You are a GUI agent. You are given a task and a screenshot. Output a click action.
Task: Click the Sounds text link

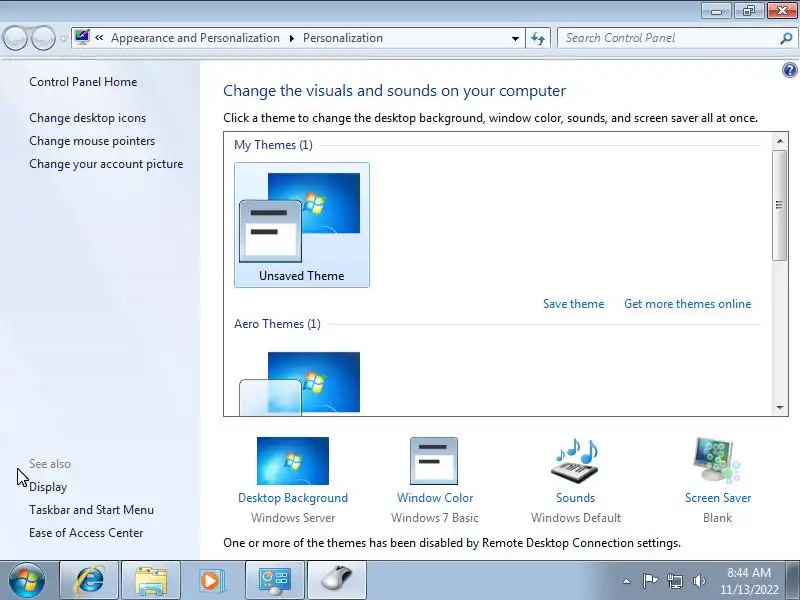pyautogui.click(x=576, y=497)
